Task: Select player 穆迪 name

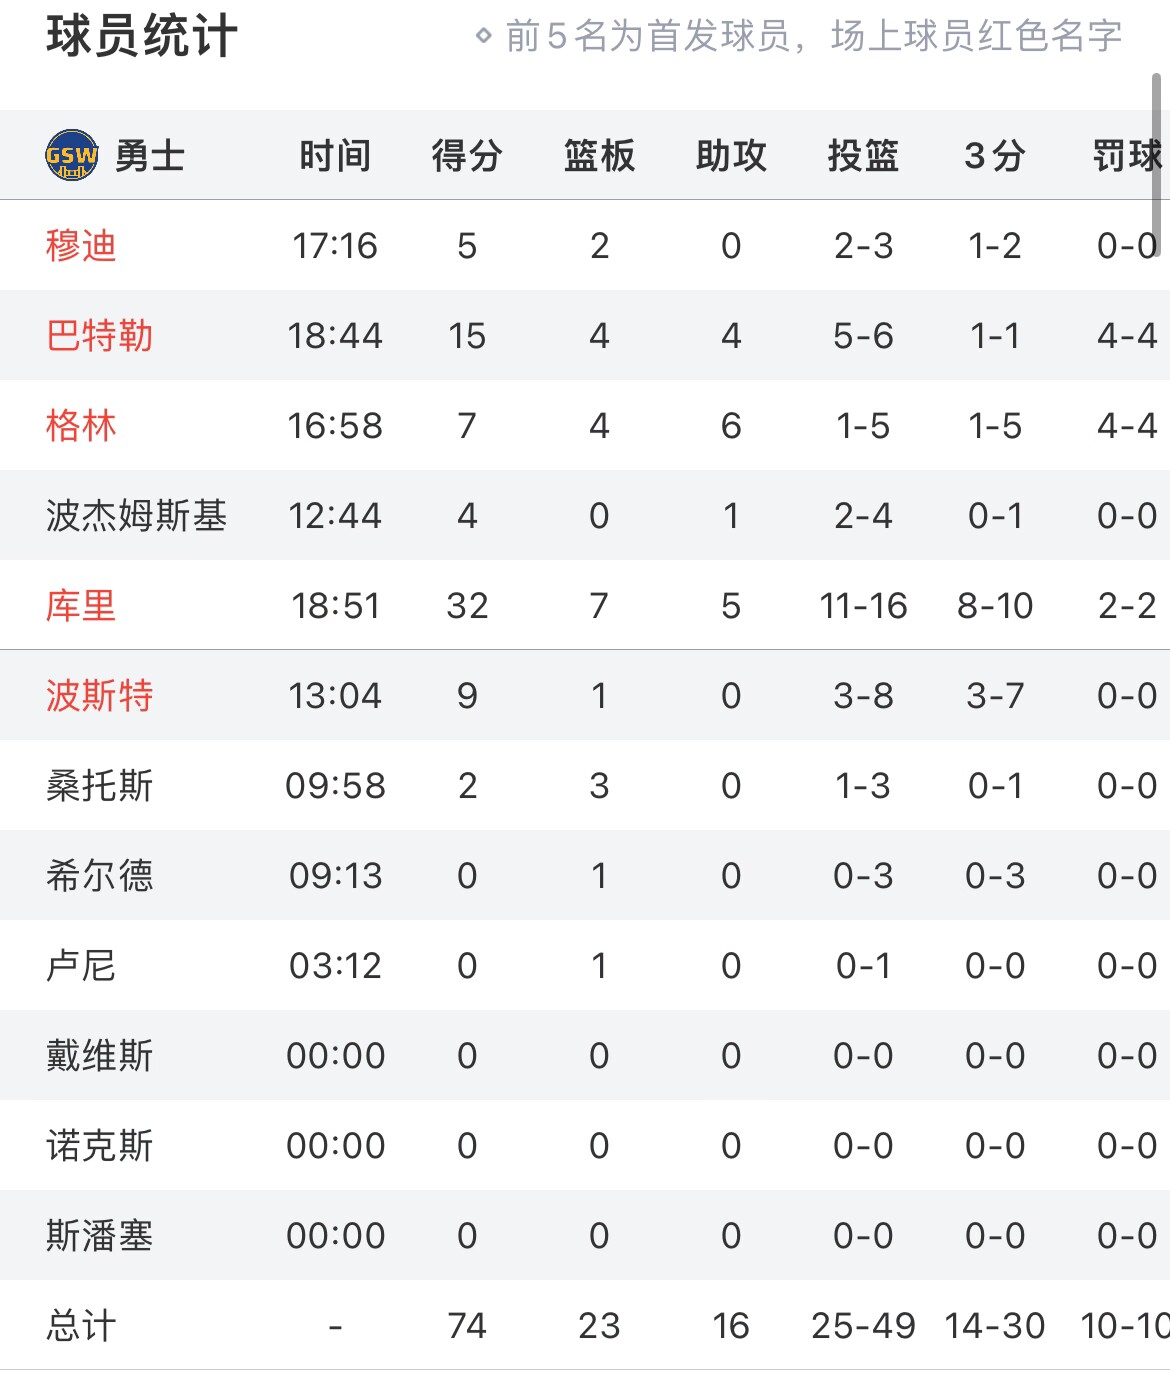Action: click(81, 245)
